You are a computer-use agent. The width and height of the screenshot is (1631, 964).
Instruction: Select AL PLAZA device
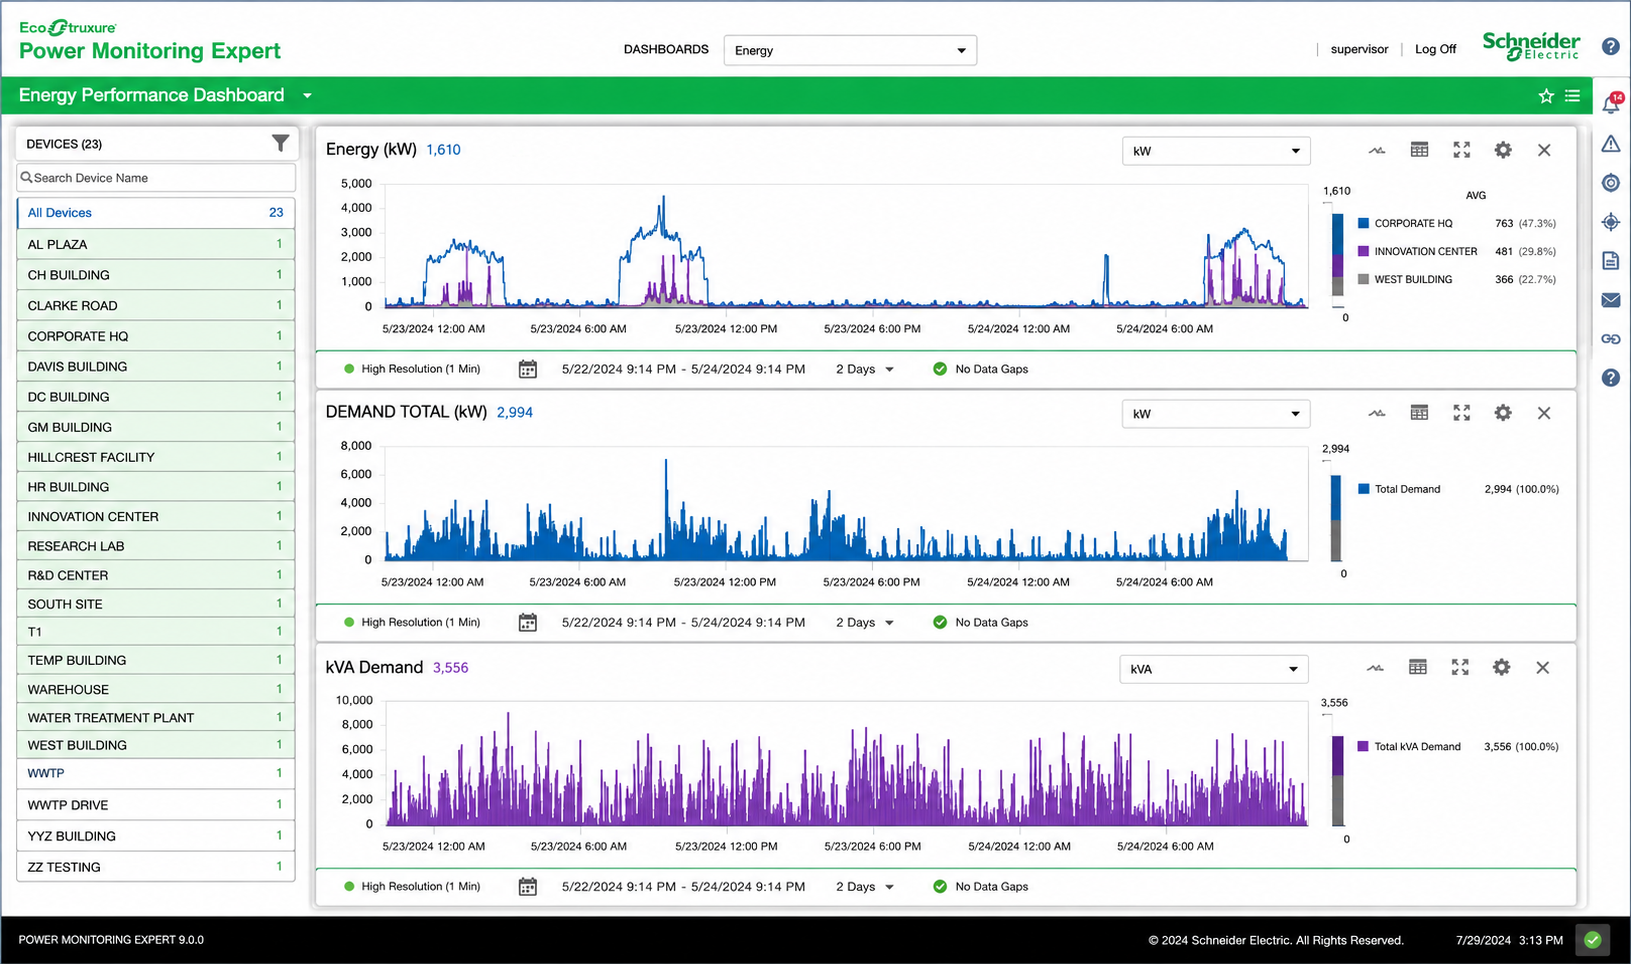pos(156,244)
